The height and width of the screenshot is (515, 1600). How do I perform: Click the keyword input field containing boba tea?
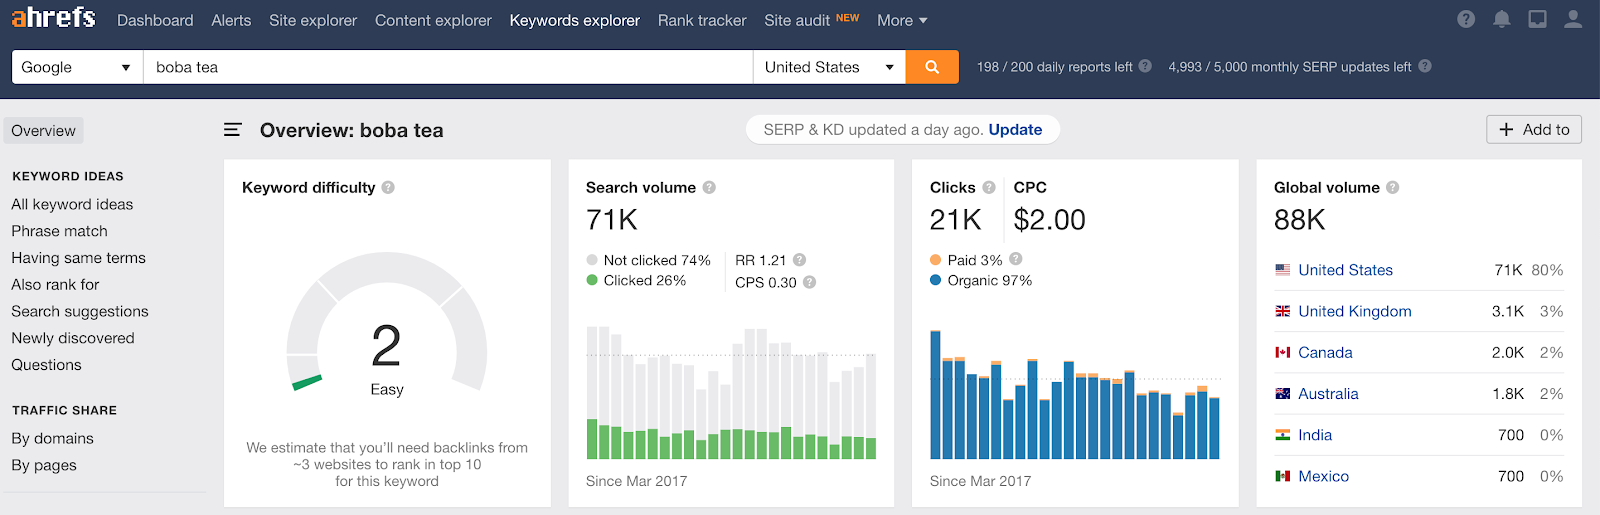448,67
